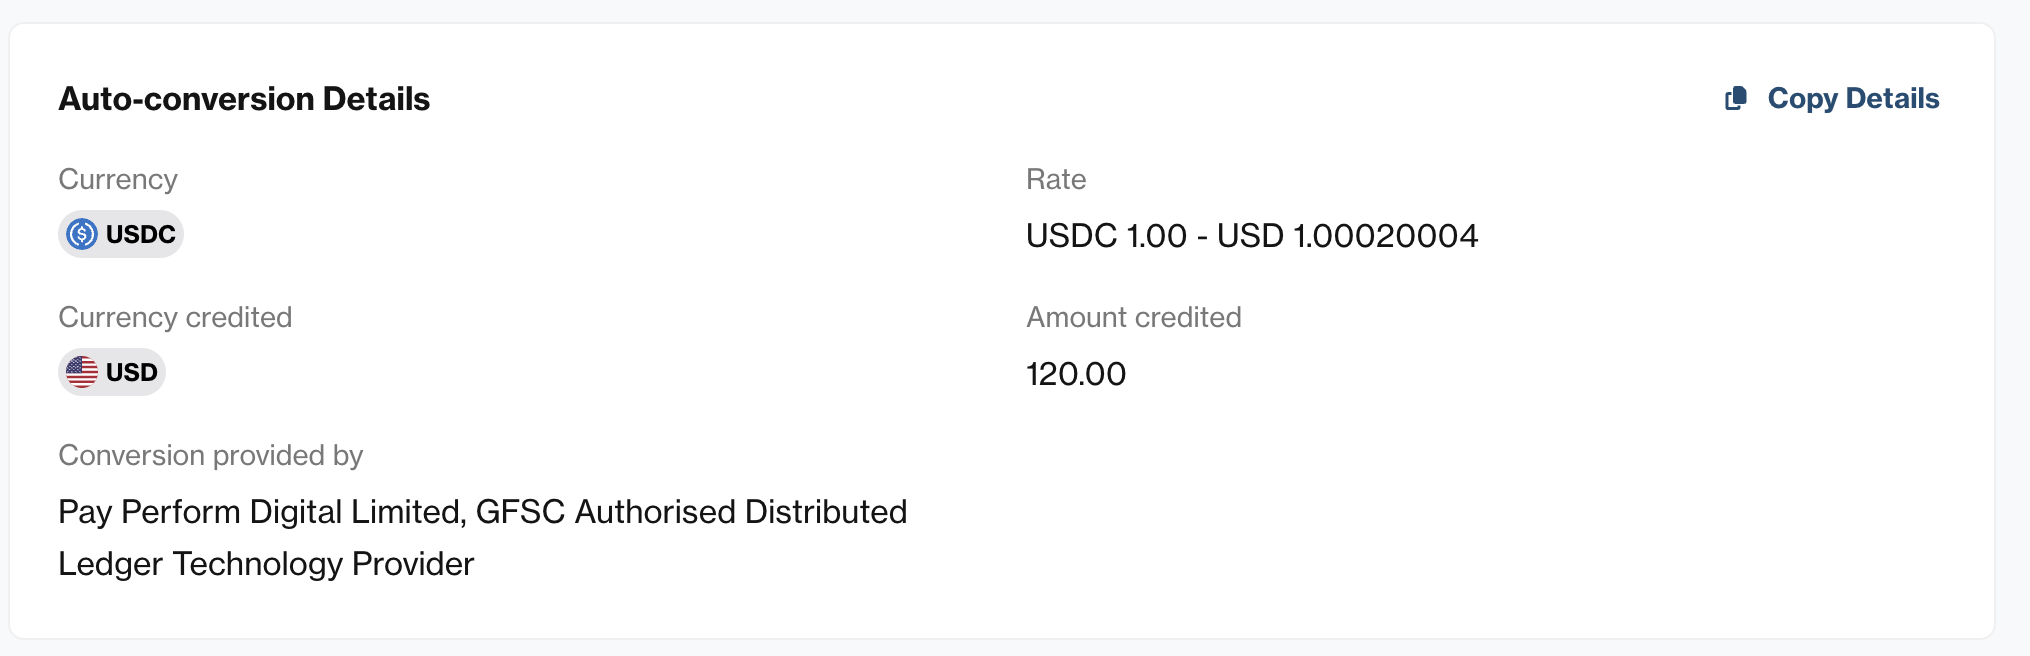
Task: Click the GFSC Authorised Distributed text
Action: [691, 512]
